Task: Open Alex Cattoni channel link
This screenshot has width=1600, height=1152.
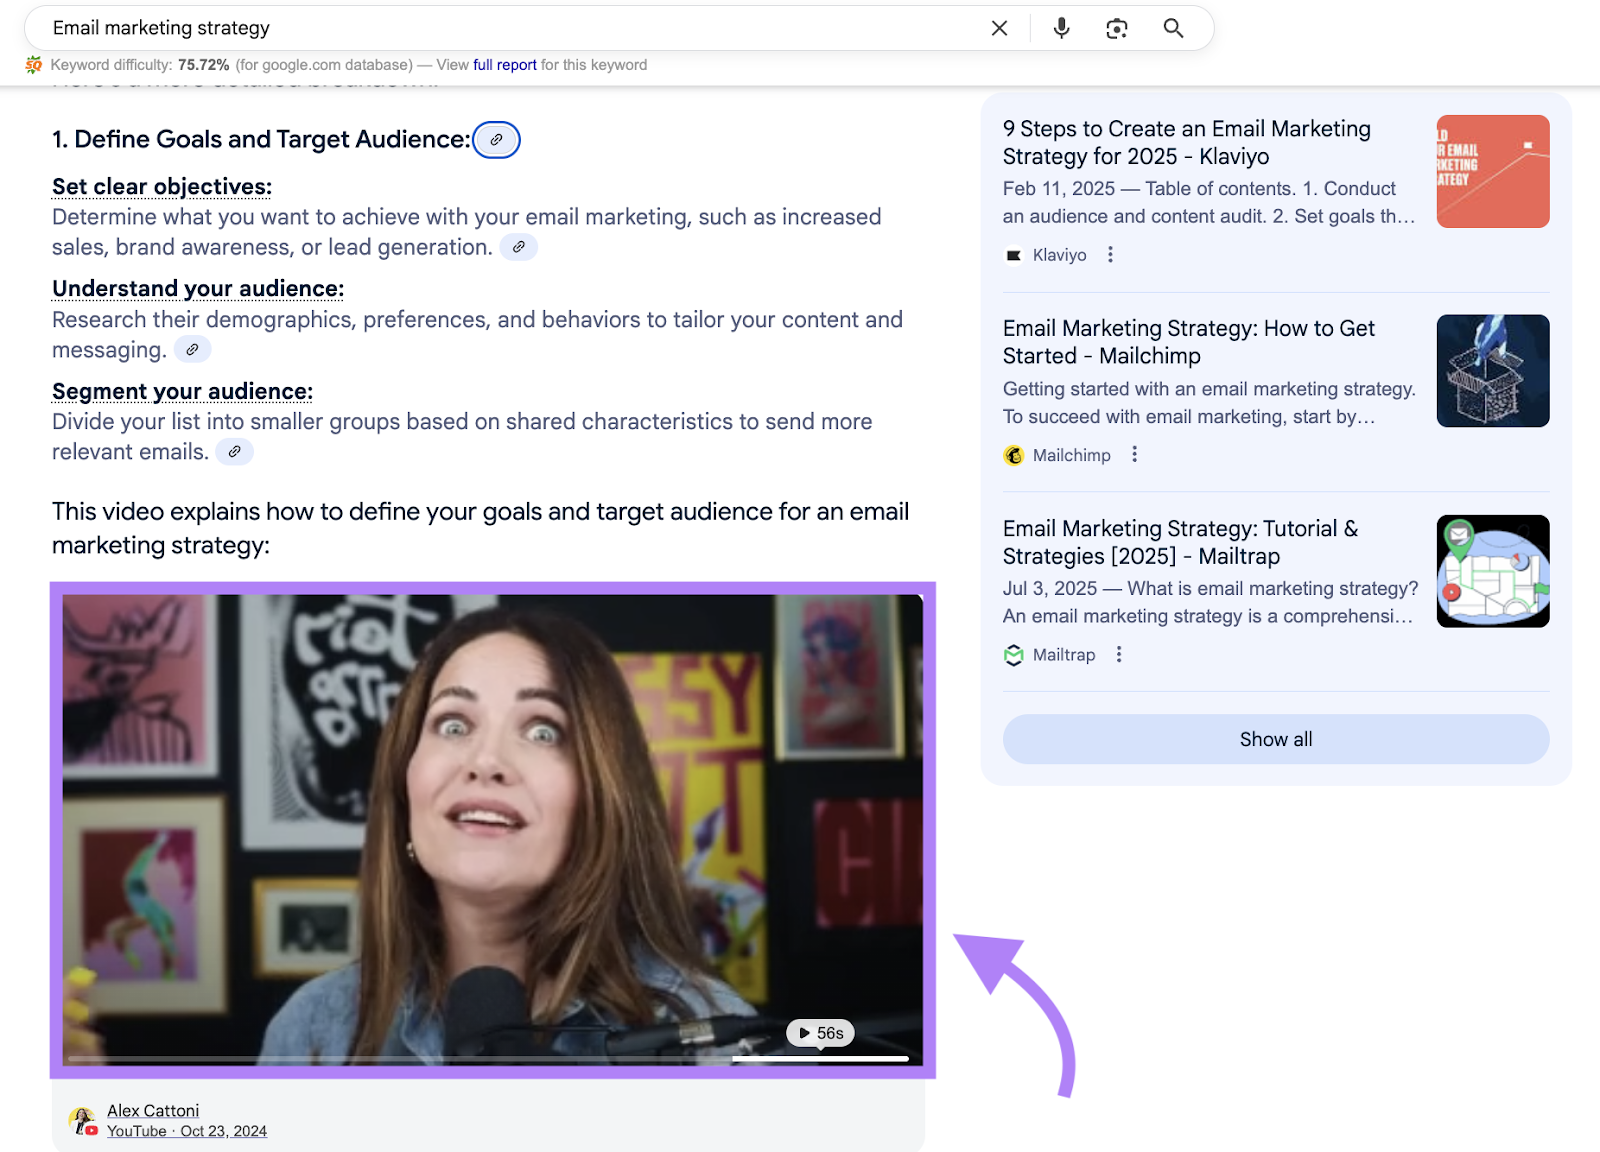Action: 153,1111
